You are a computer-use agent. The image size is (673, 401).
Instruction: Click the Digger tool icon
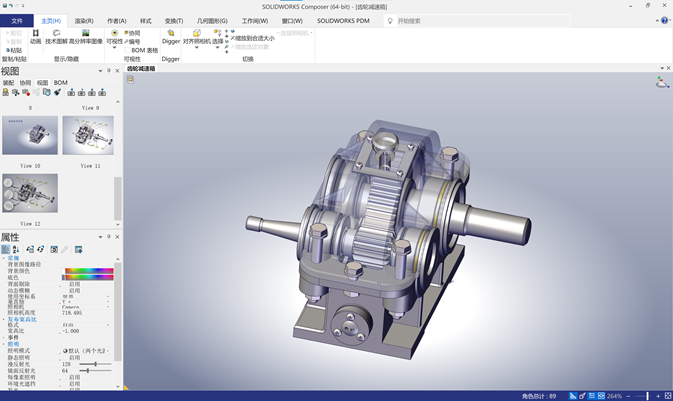pyautogui.click(x=171, y=33)
